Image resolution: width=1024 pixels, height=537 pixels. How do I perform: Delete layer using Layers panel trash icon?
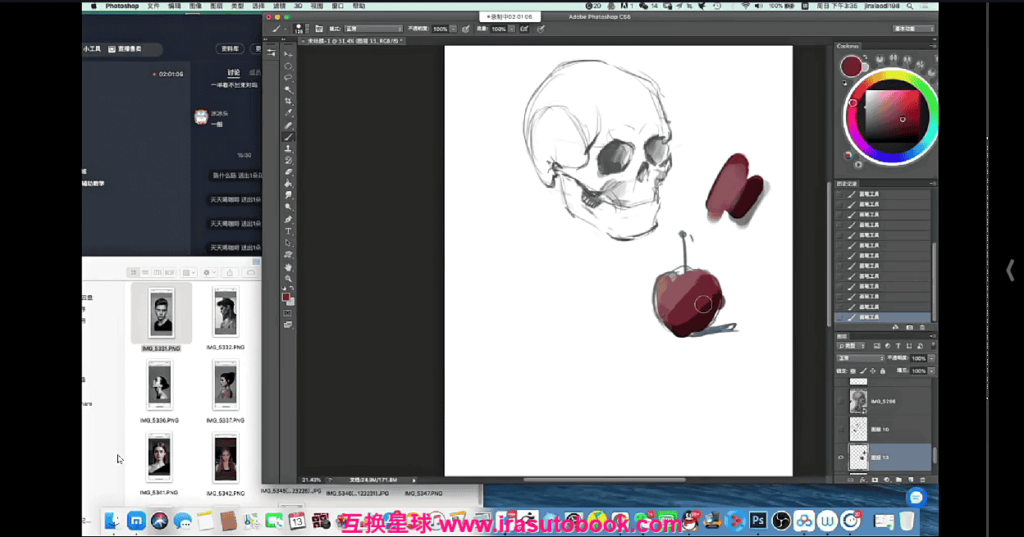[923, 480]
